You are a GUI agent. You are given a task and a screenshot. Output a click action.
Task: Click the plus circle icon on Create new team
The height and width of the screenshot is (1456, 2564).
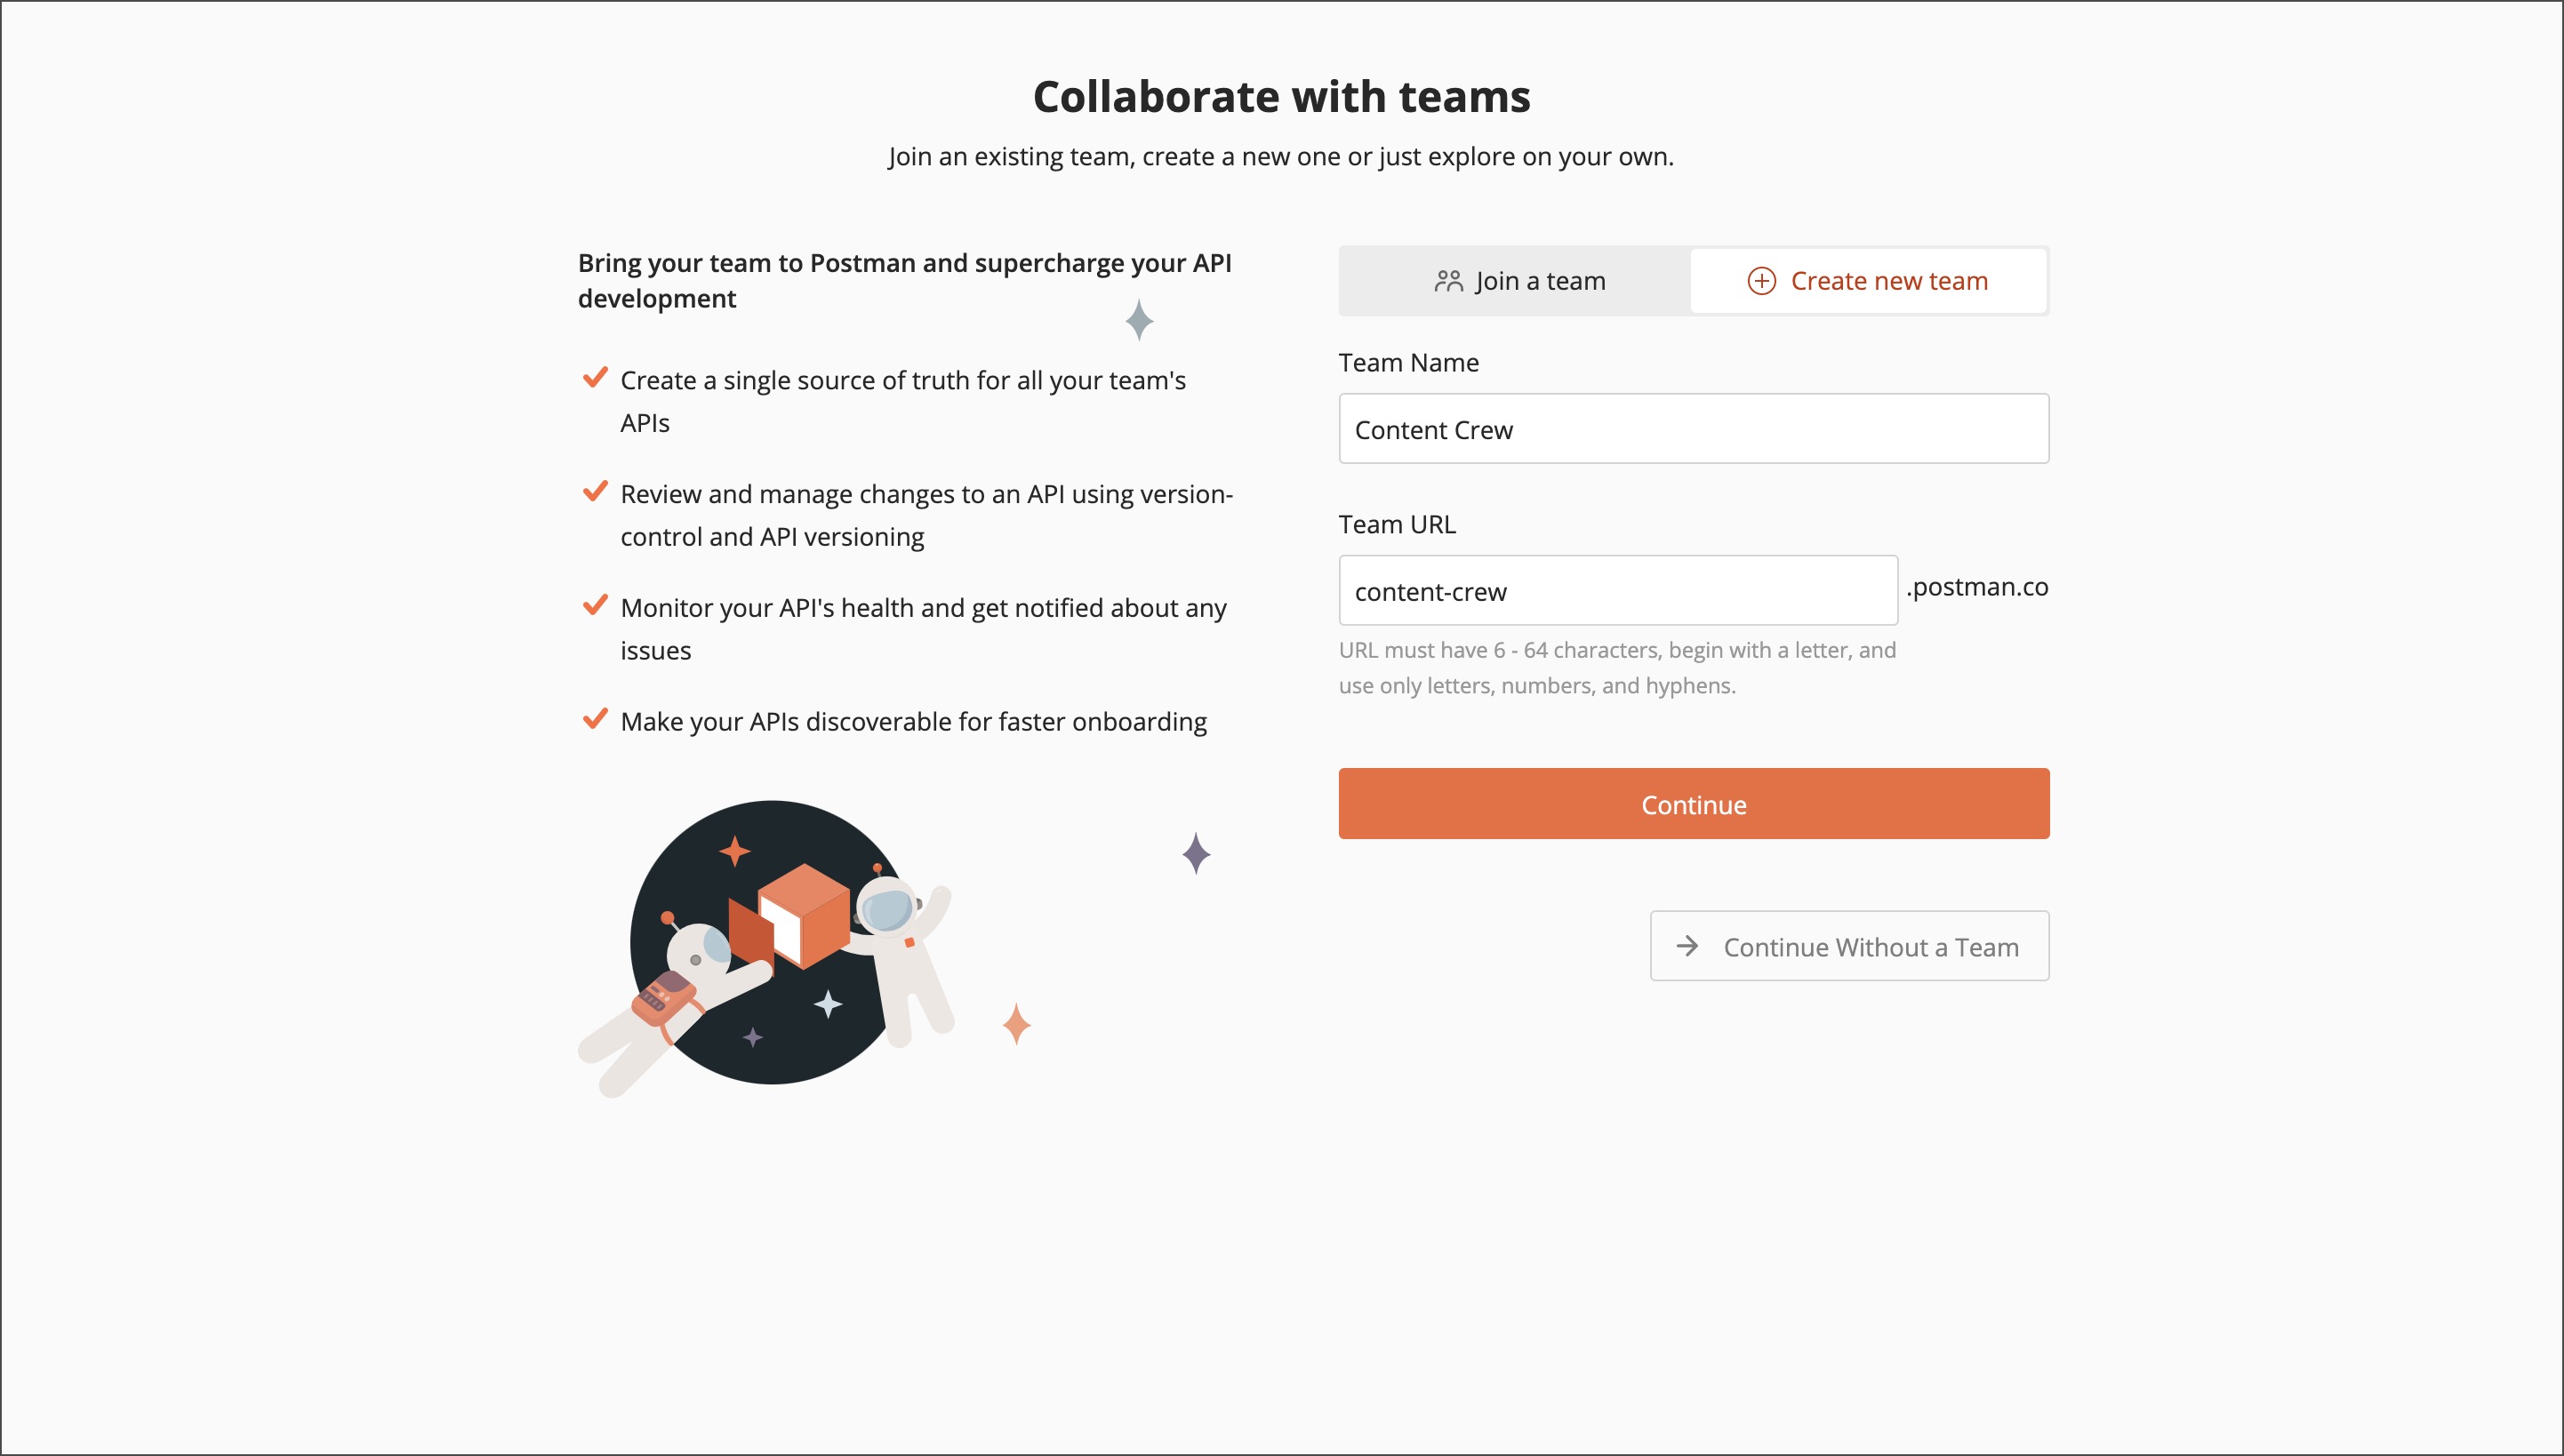[1761, 281]
